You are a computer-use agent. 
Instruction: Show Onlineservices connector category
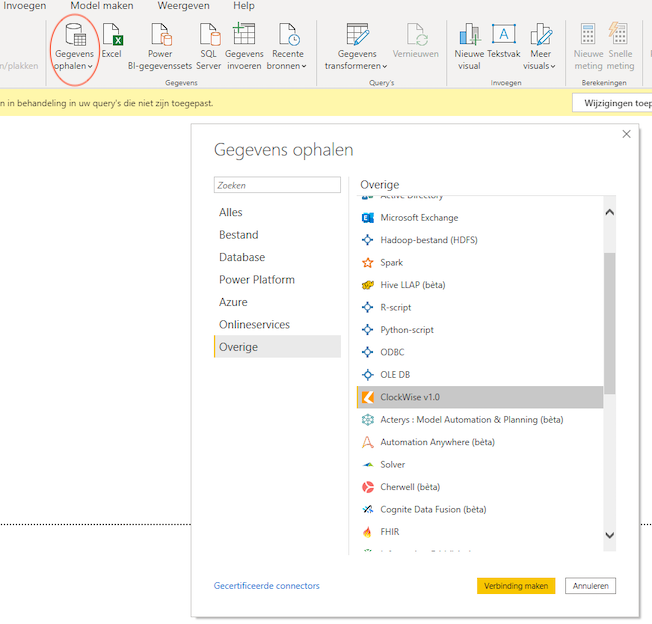(277, 325)
